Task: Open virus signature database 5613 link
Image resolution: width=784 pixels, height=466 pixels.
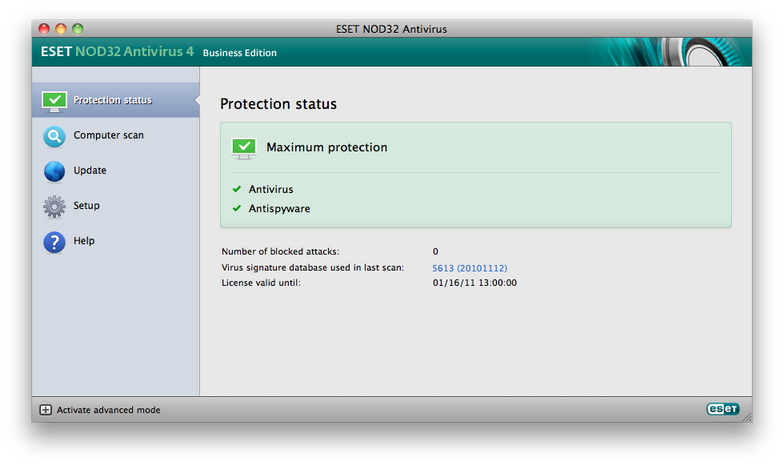Action: (x=470, y=268)
